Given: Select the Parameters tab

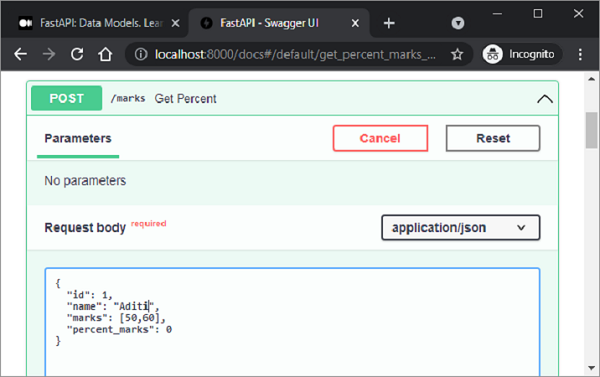Looking at the screenshot, I should coord(78,139).
